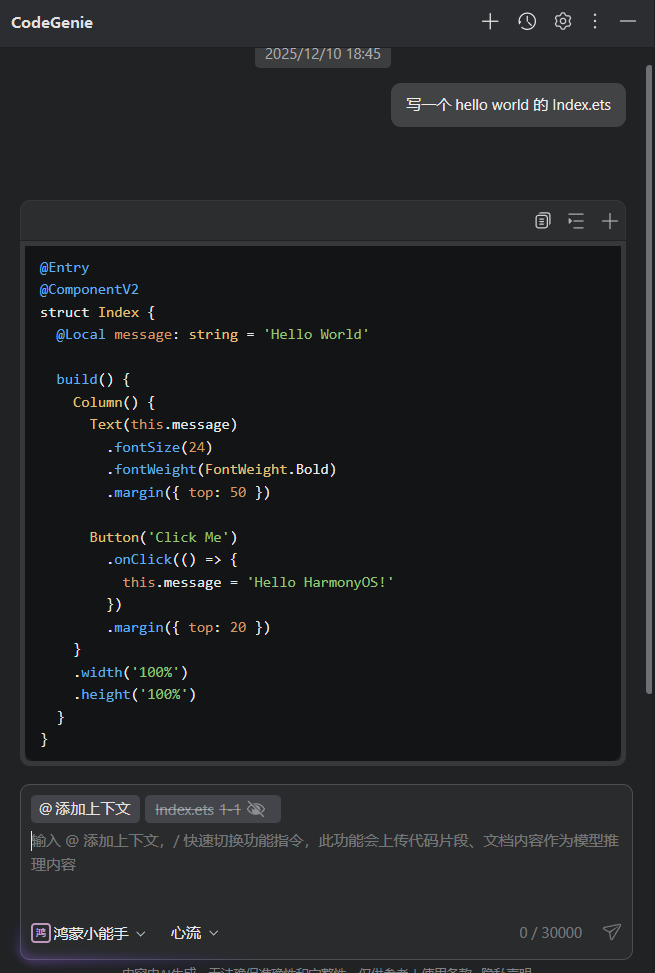Screen dimensions: 655x973
Task: Click the user message bubble about Index.ets
Action: [x=508, y=105]
